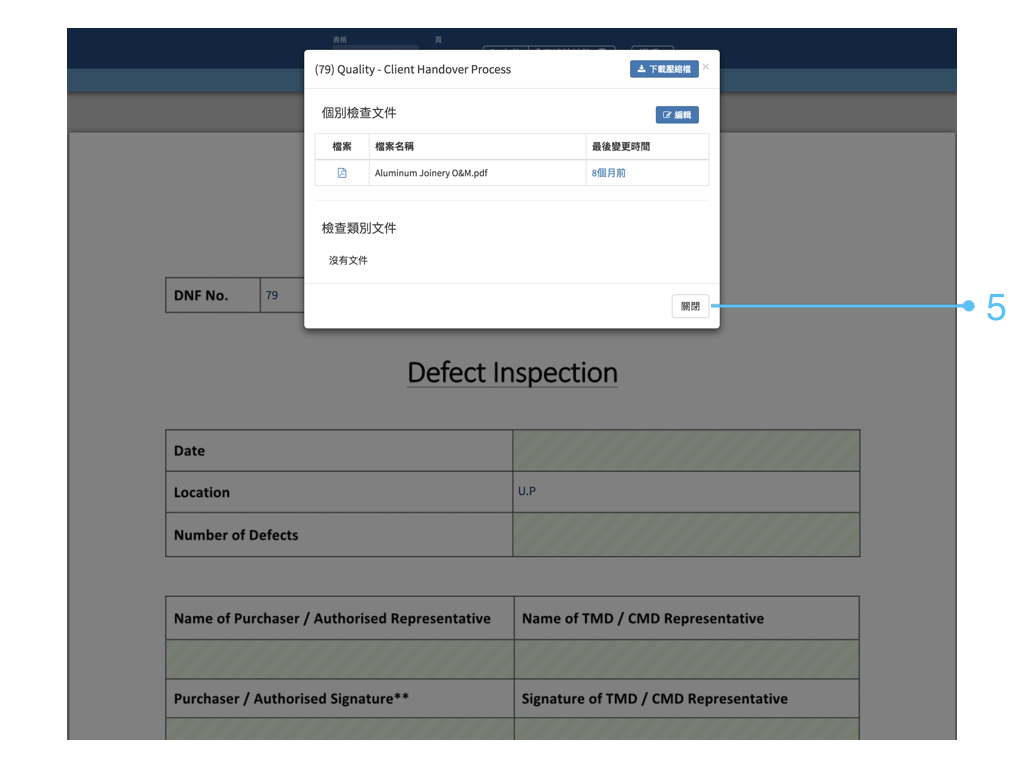
Task: Fill in Name of Purchaser field
Action: [x=340, y=659]
